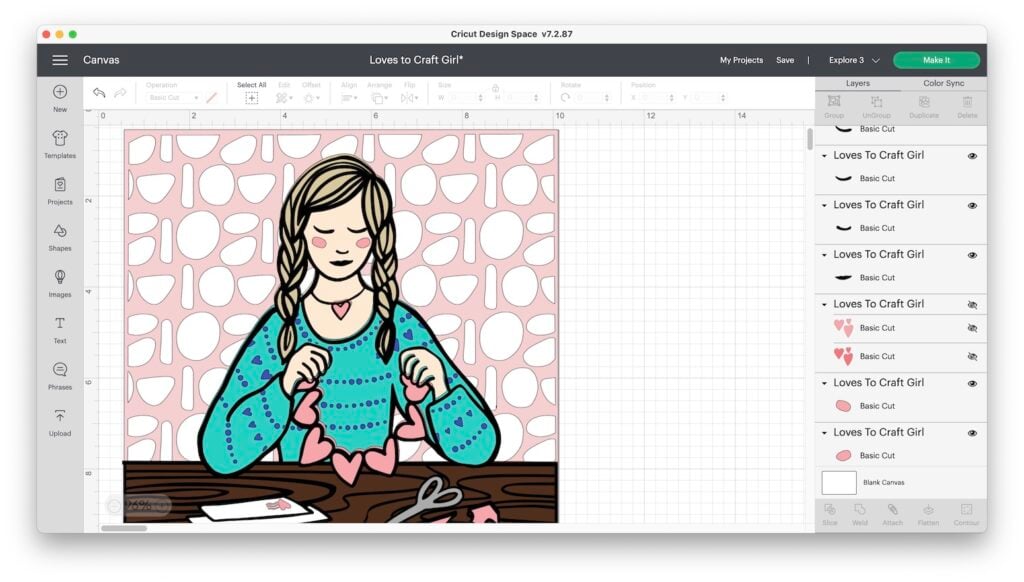The height and width of the screenshot is (582, 1024).
Task: Click the Position Y field
Action: pyautogui.click(x=707, y=98)
